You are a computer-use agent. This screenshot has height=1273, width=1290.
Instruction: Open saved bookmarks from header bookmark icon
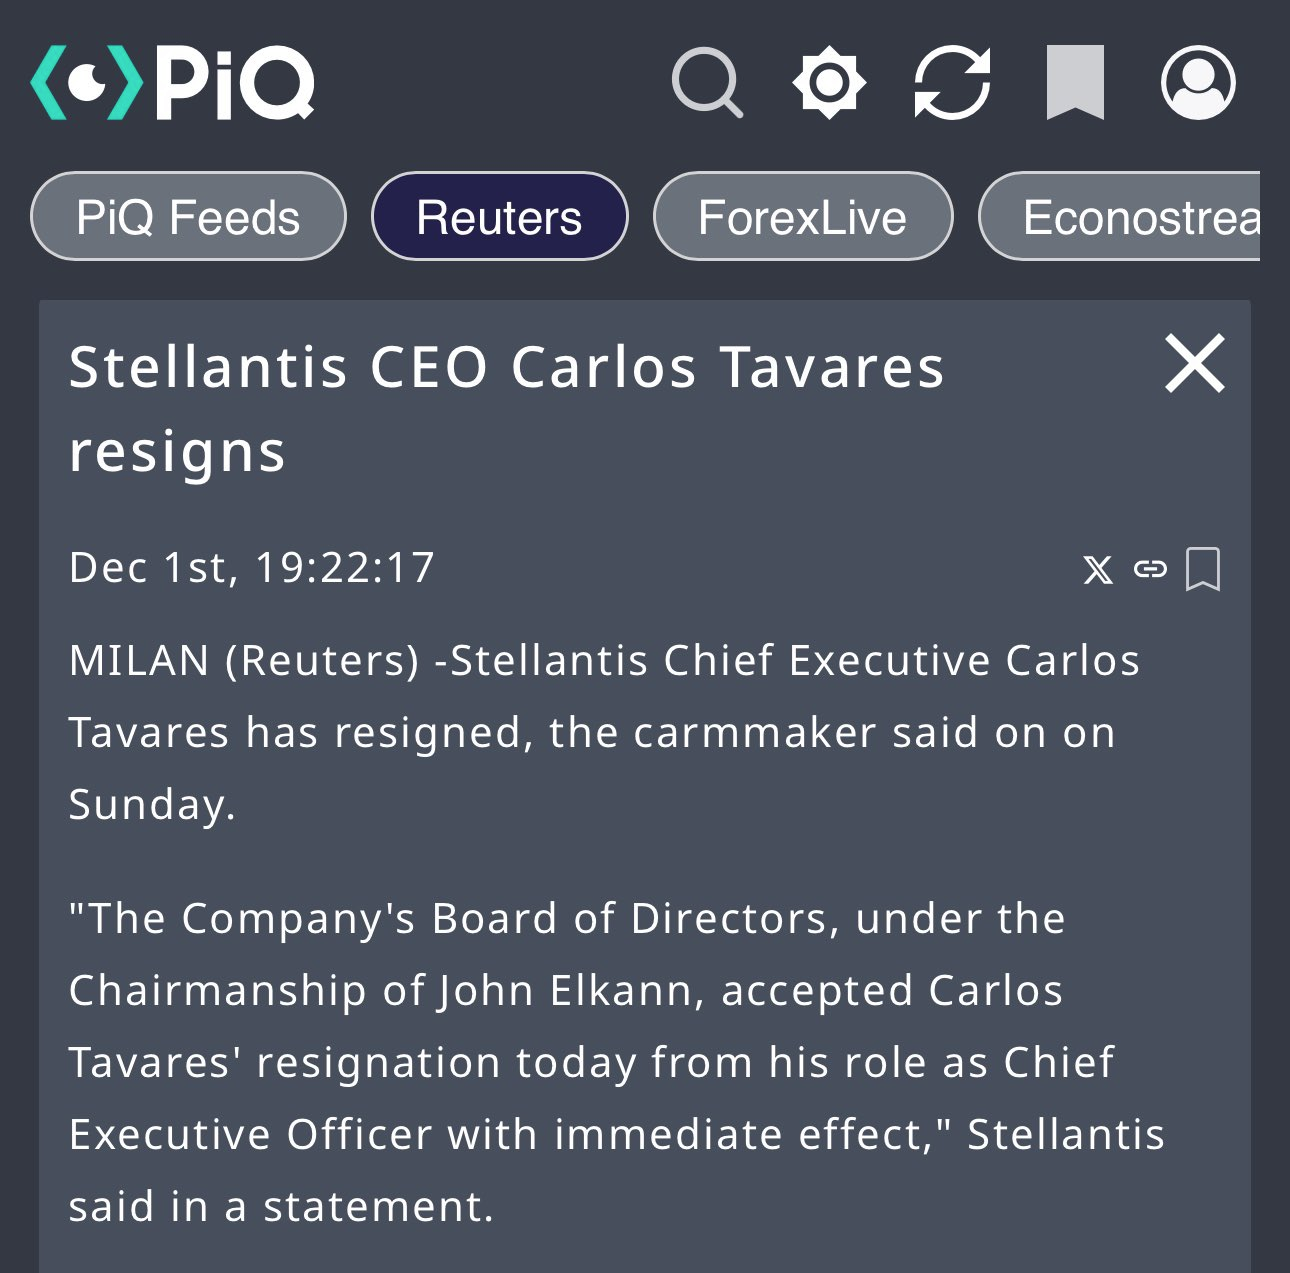[x=1075, y=82]
